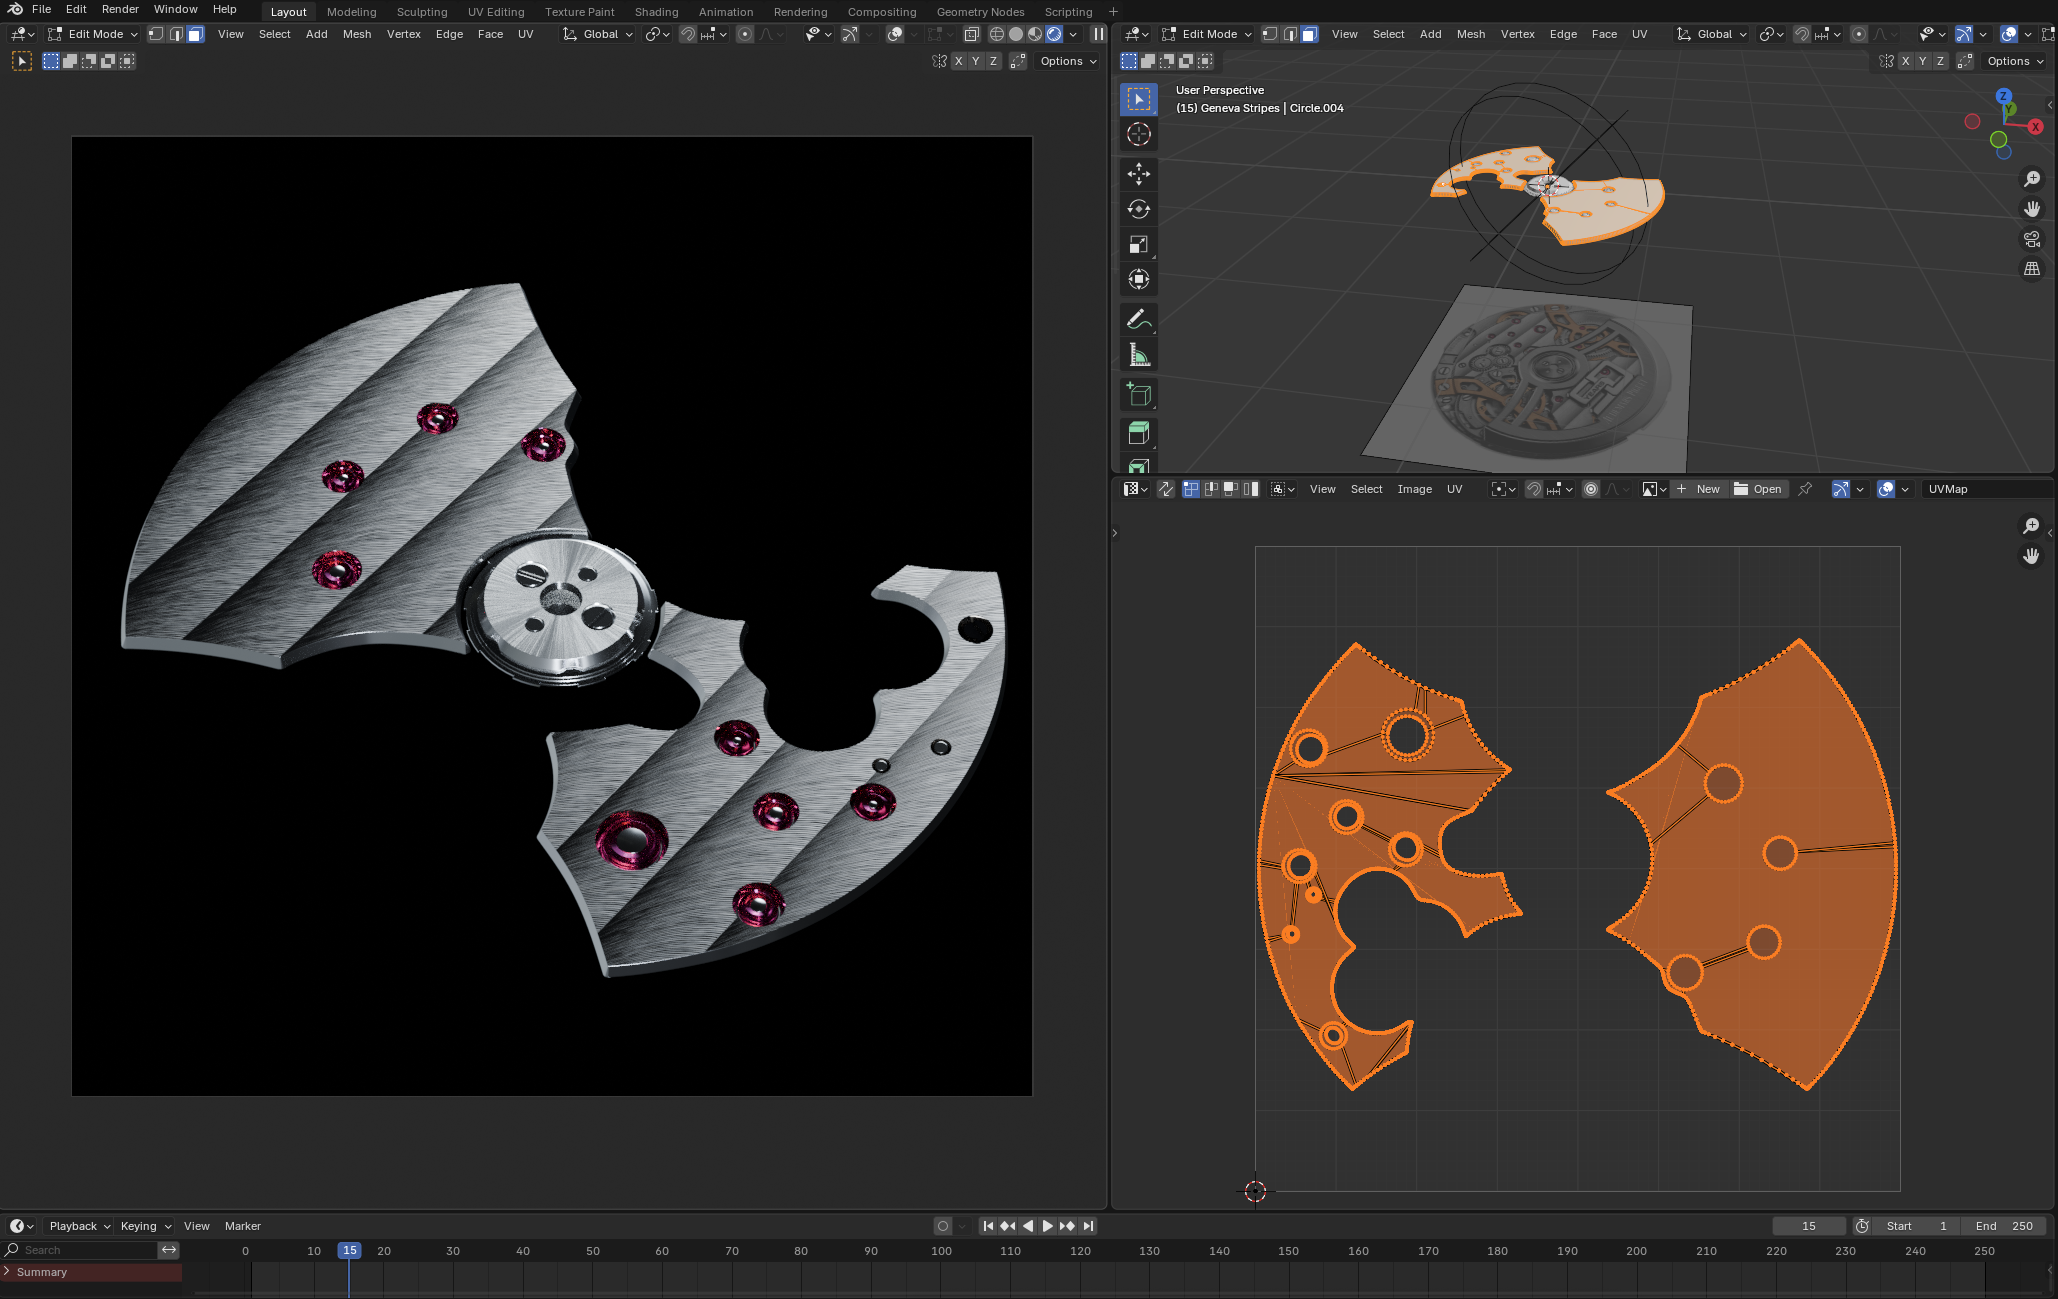This screenshot has height=1299, width=2058.
Task: Select the Scale tool
Action: coord(1139,244)
